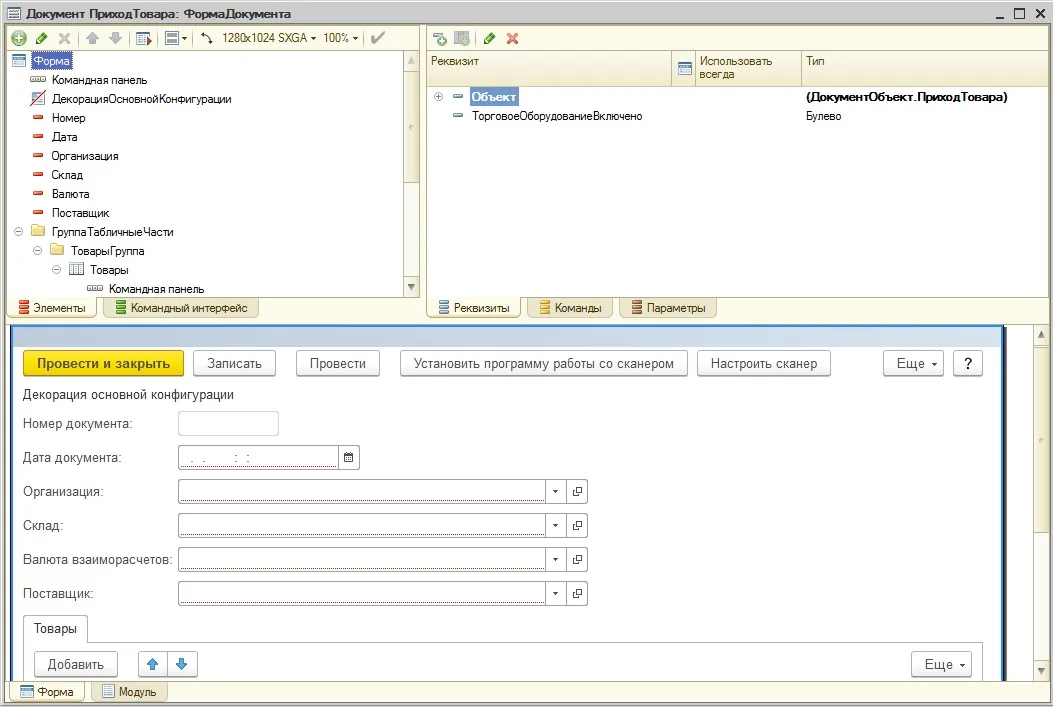Open the 100% zoom dropdown

click(340, 38)
